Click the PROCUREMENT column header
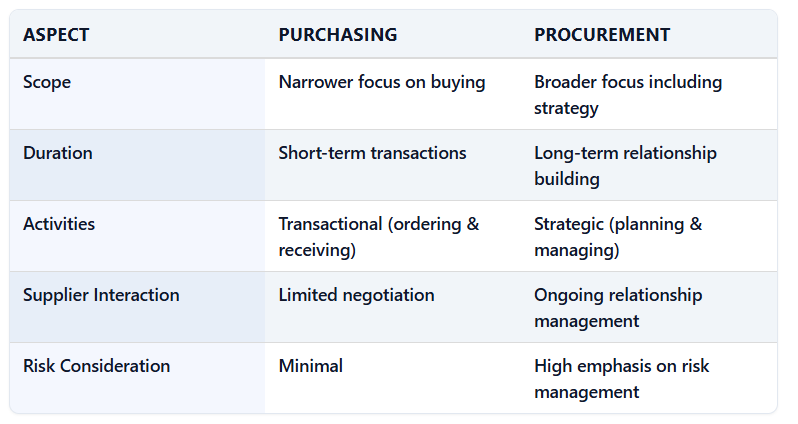Image resolution: width=798 pixels, height=424 pixels. [x=601, y=35]
